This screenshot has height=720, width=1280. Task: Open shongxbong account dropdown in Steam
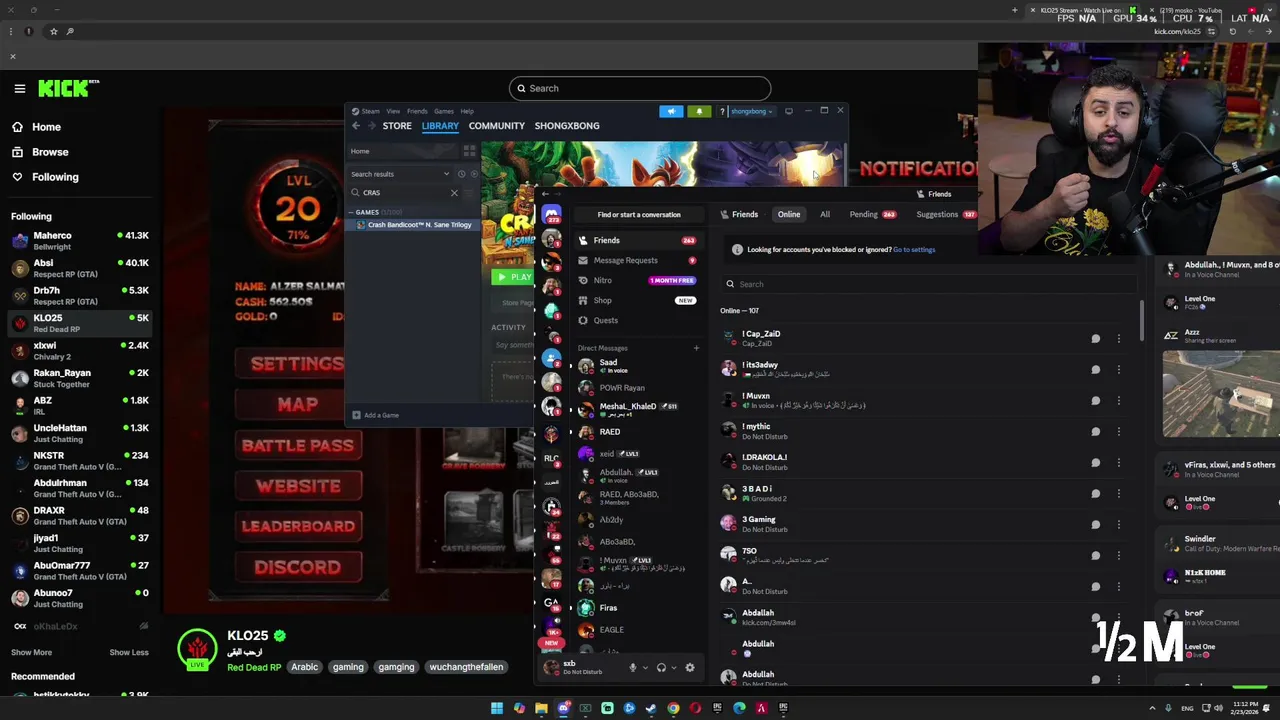tap(752, 111)
